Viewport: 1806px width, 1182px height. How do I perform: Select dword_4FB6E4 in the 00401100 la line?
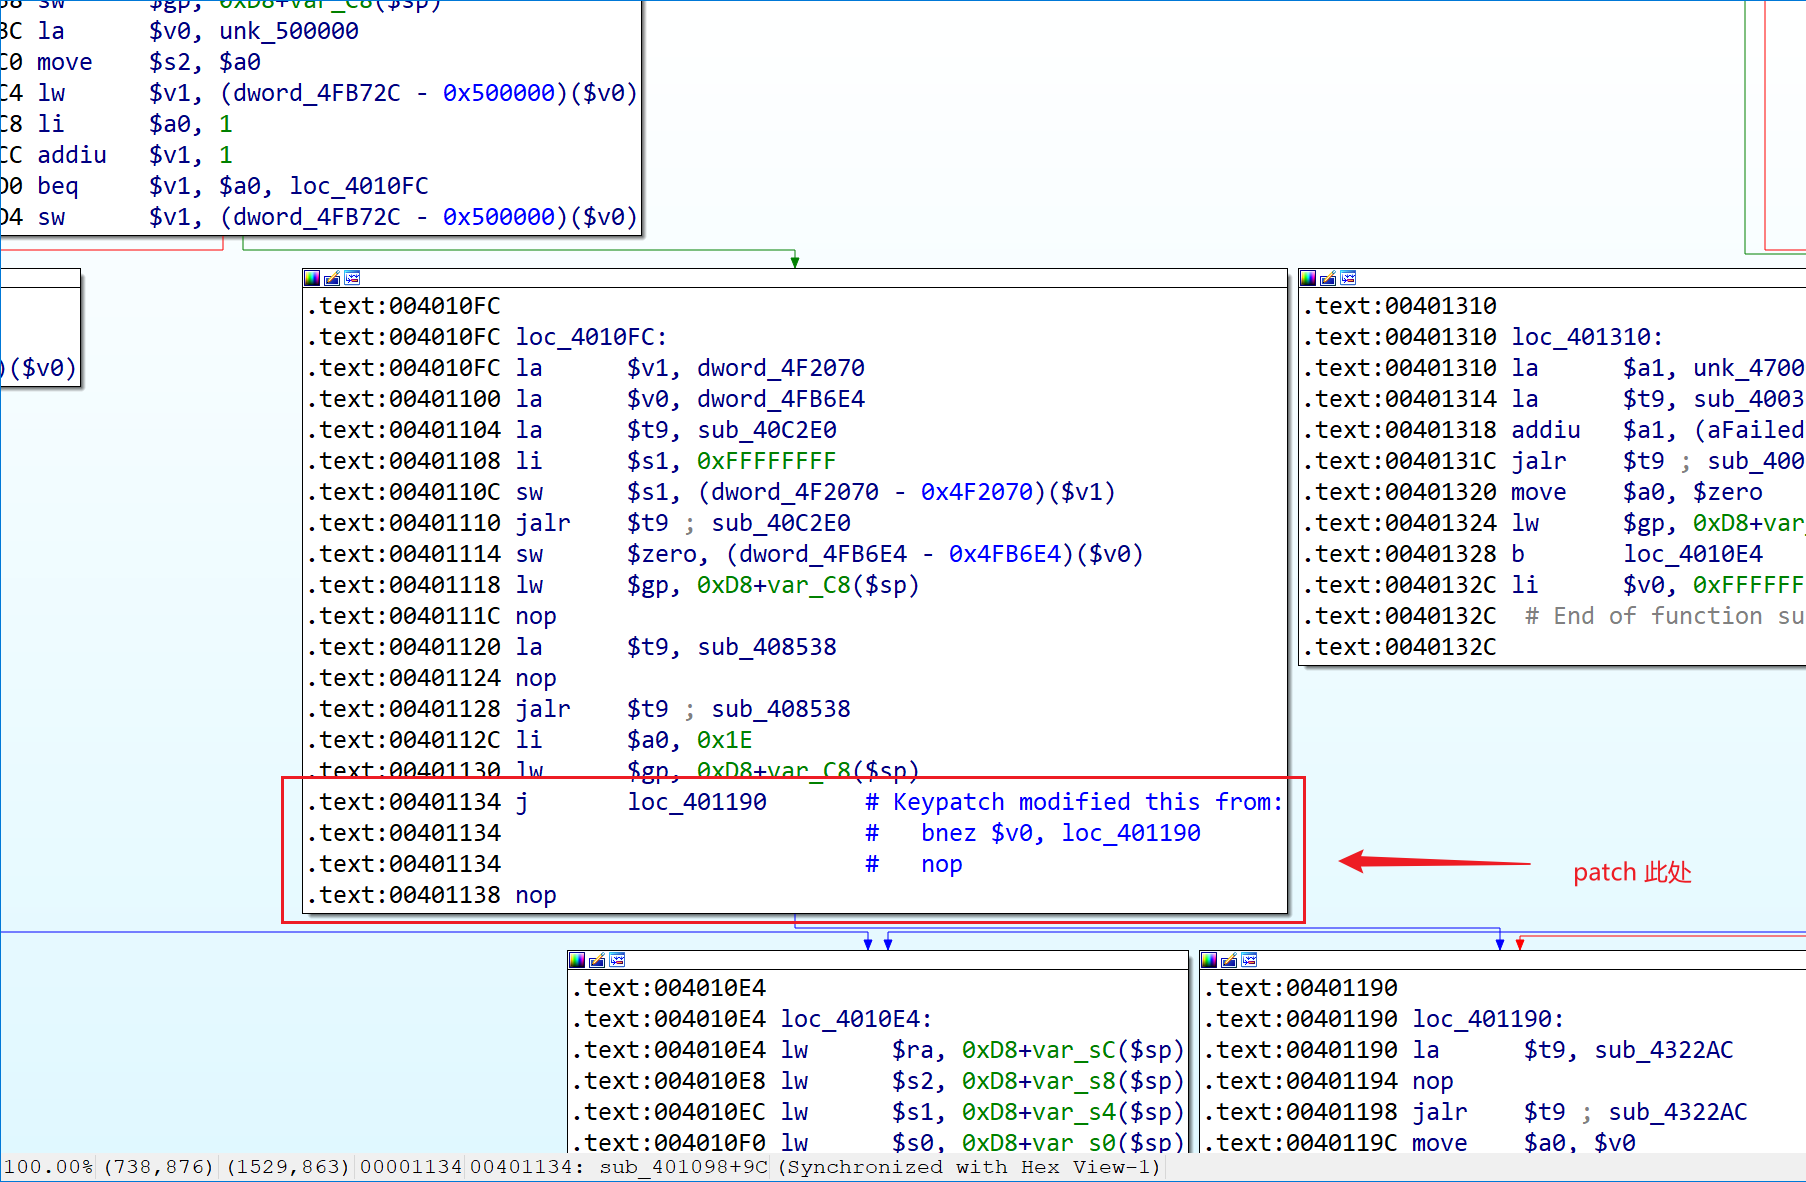click(781, 399)
